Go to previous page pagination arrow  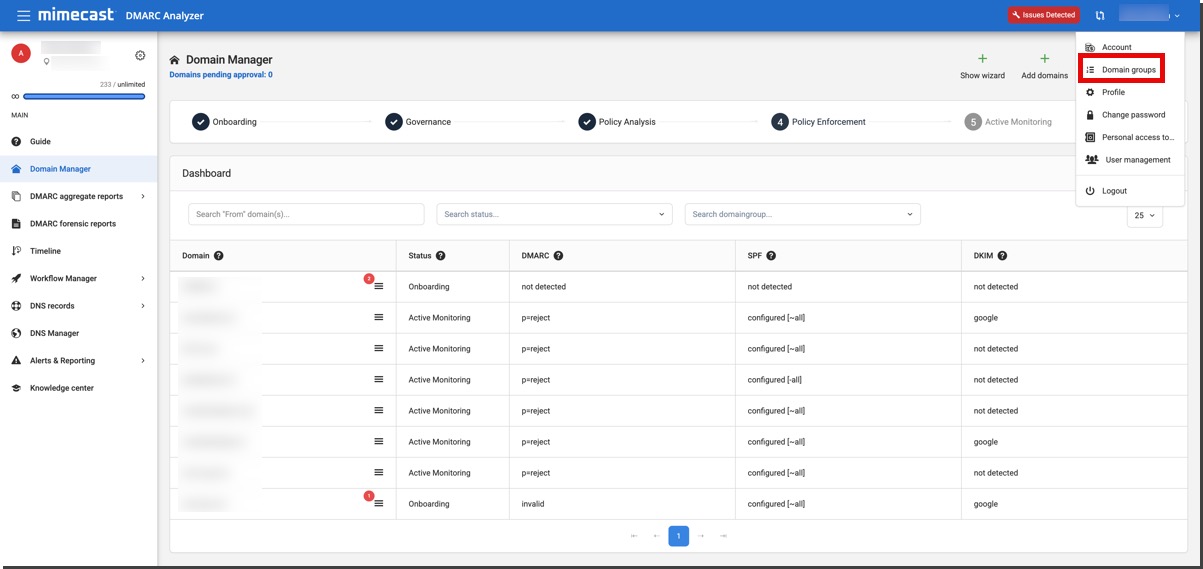tap(656, 536)
